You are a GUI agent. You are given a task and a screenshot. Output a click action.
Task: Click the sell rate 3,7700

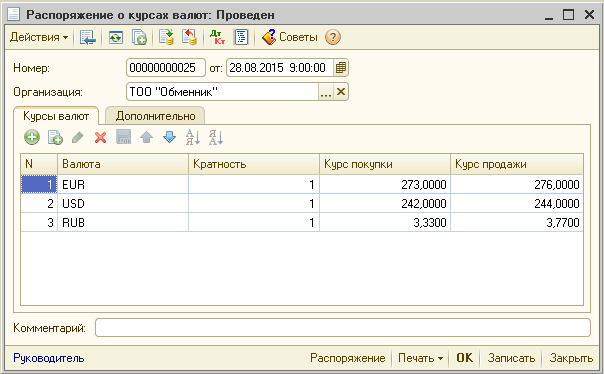click(x=517, y=222)
